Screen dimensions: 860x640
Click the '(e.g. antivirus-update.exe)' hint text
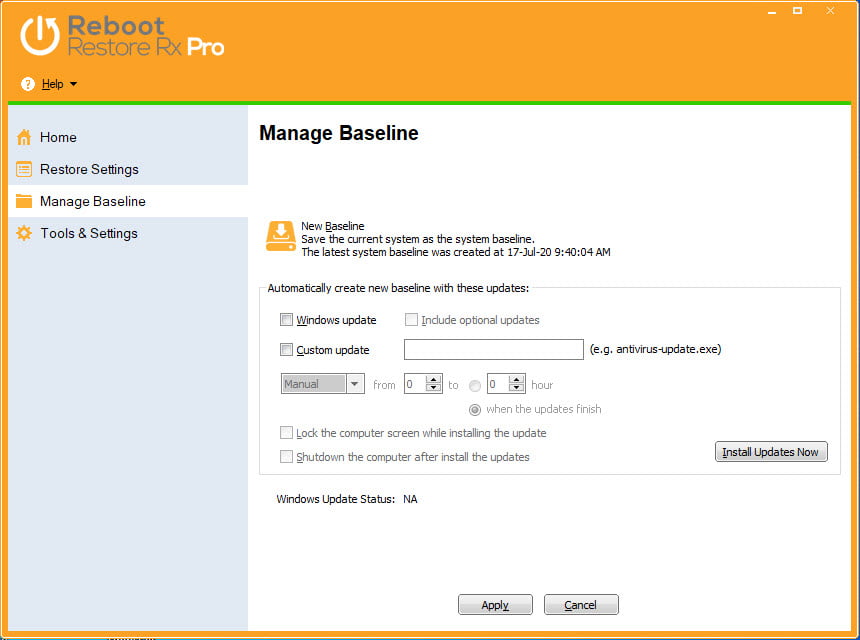click(655, 349)
